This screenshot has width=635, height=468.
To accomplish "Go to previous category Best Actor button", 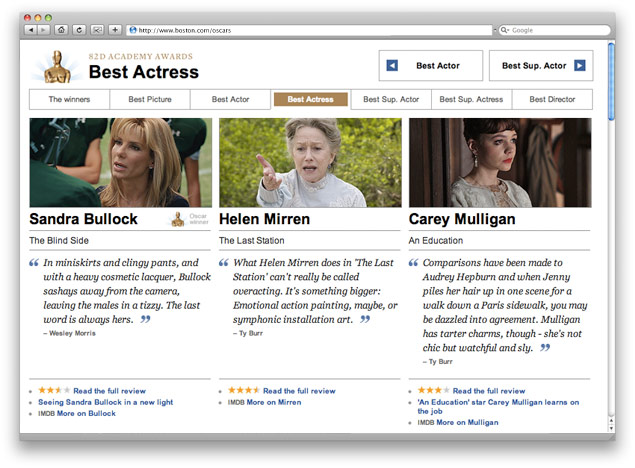I will 430,66.
